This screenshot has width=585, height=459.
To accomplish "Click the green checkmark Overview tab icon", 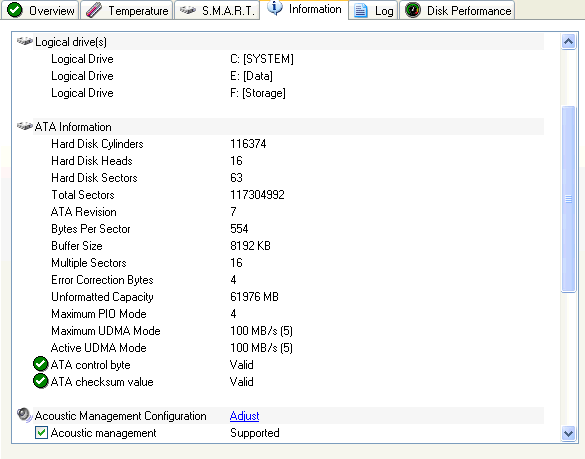I will pyautogui.click(x=15, y=10).
